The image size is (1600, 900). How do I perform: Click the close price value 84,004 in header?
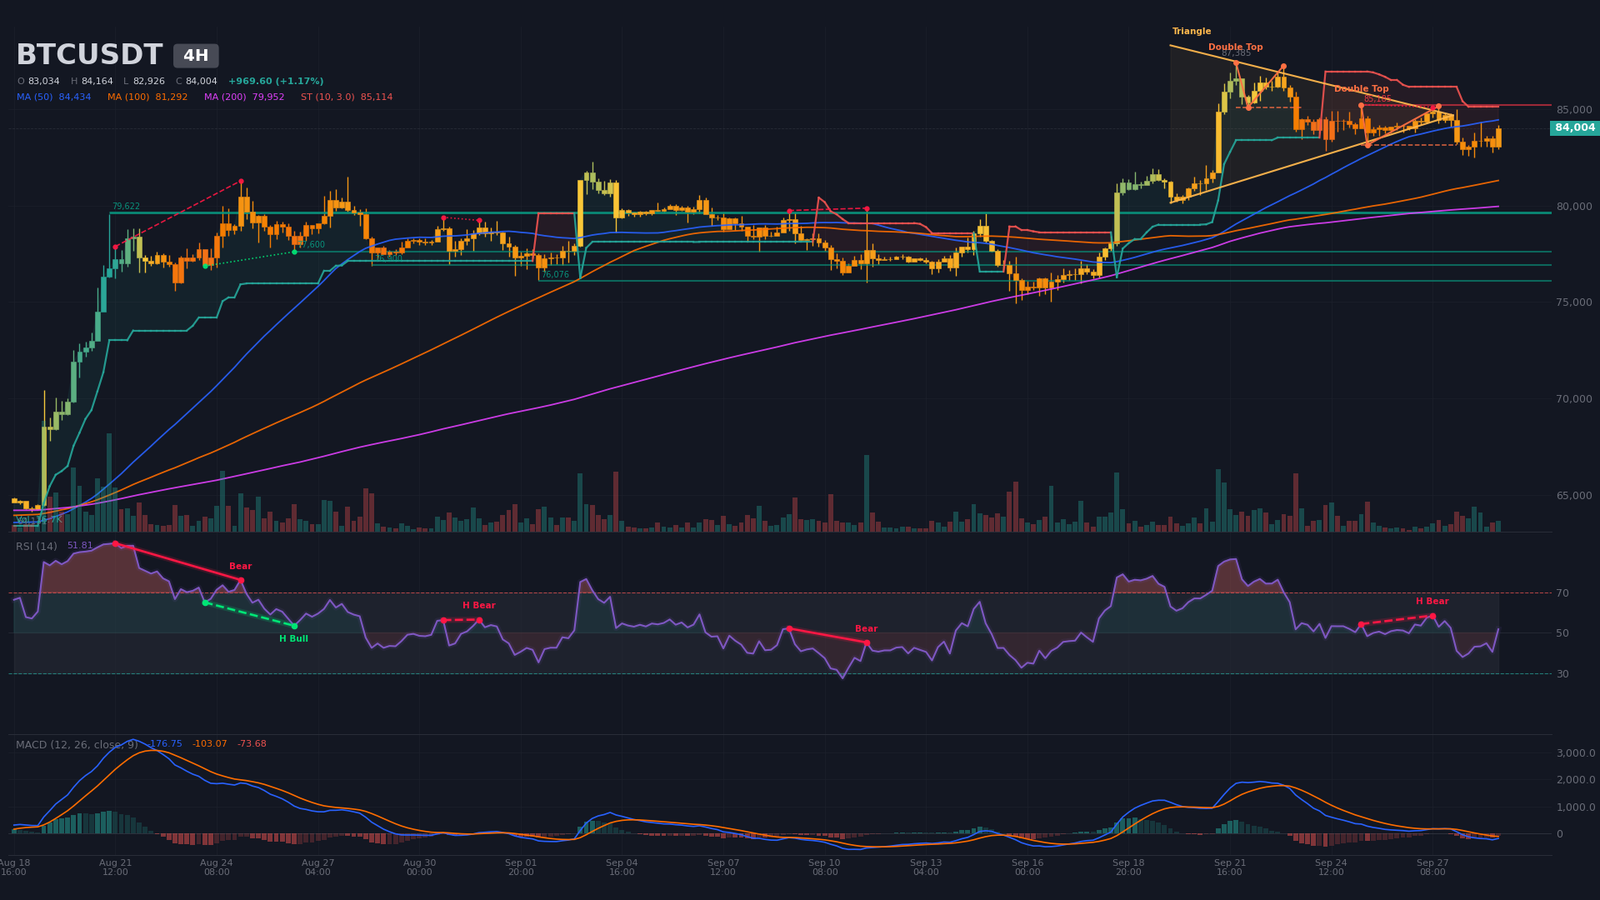[201, 82]
